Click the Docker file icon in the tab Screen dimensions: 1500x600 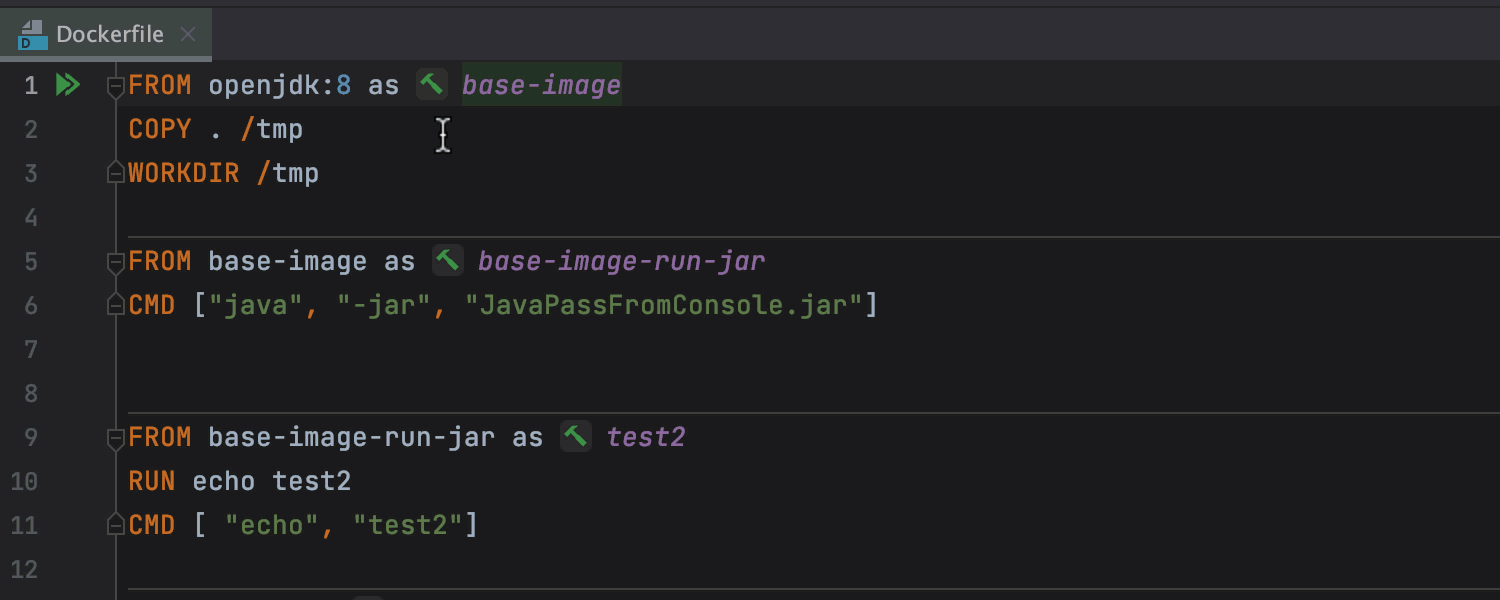33,35
